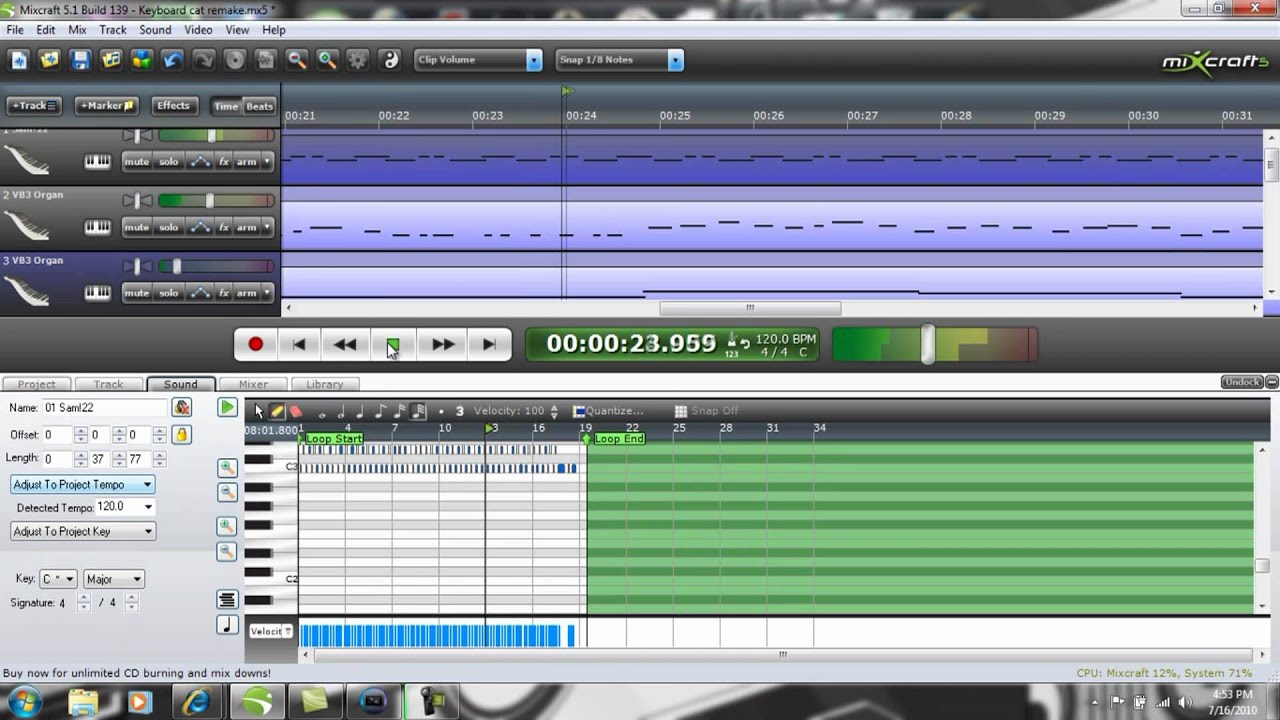
Task: Choose the whole note length icon
Action: [x=322, y=412]
